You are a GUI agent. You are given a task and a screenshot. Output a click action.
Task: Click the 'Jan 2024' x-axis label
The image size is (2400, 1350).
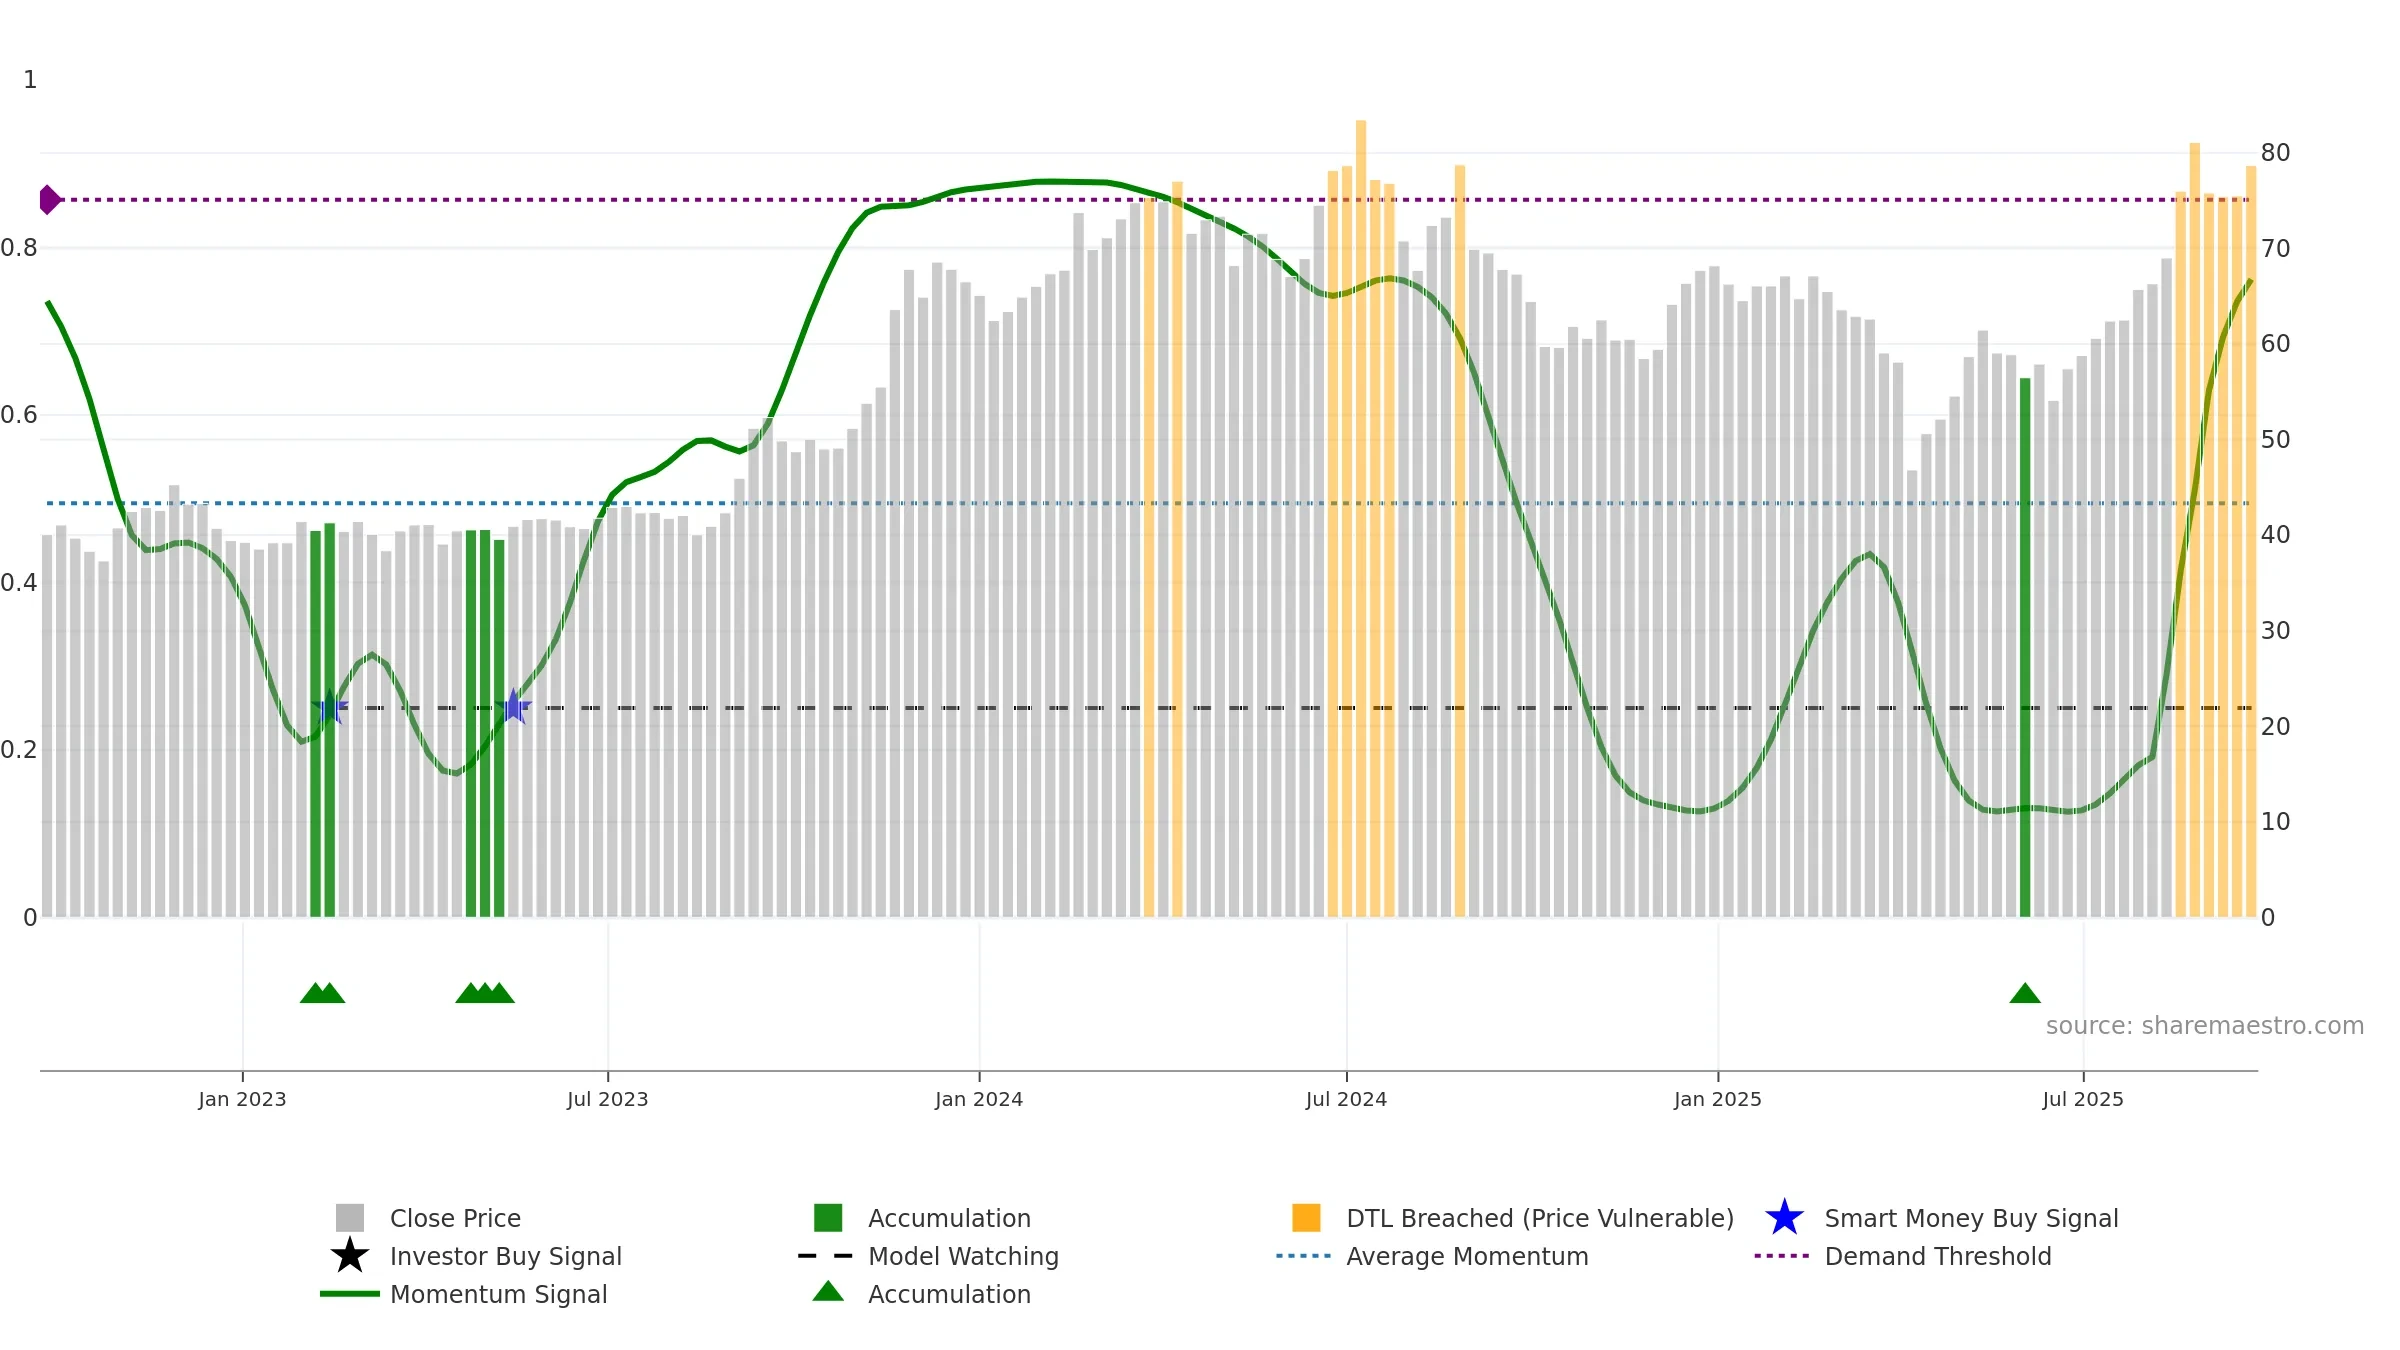coord(979,1099)
